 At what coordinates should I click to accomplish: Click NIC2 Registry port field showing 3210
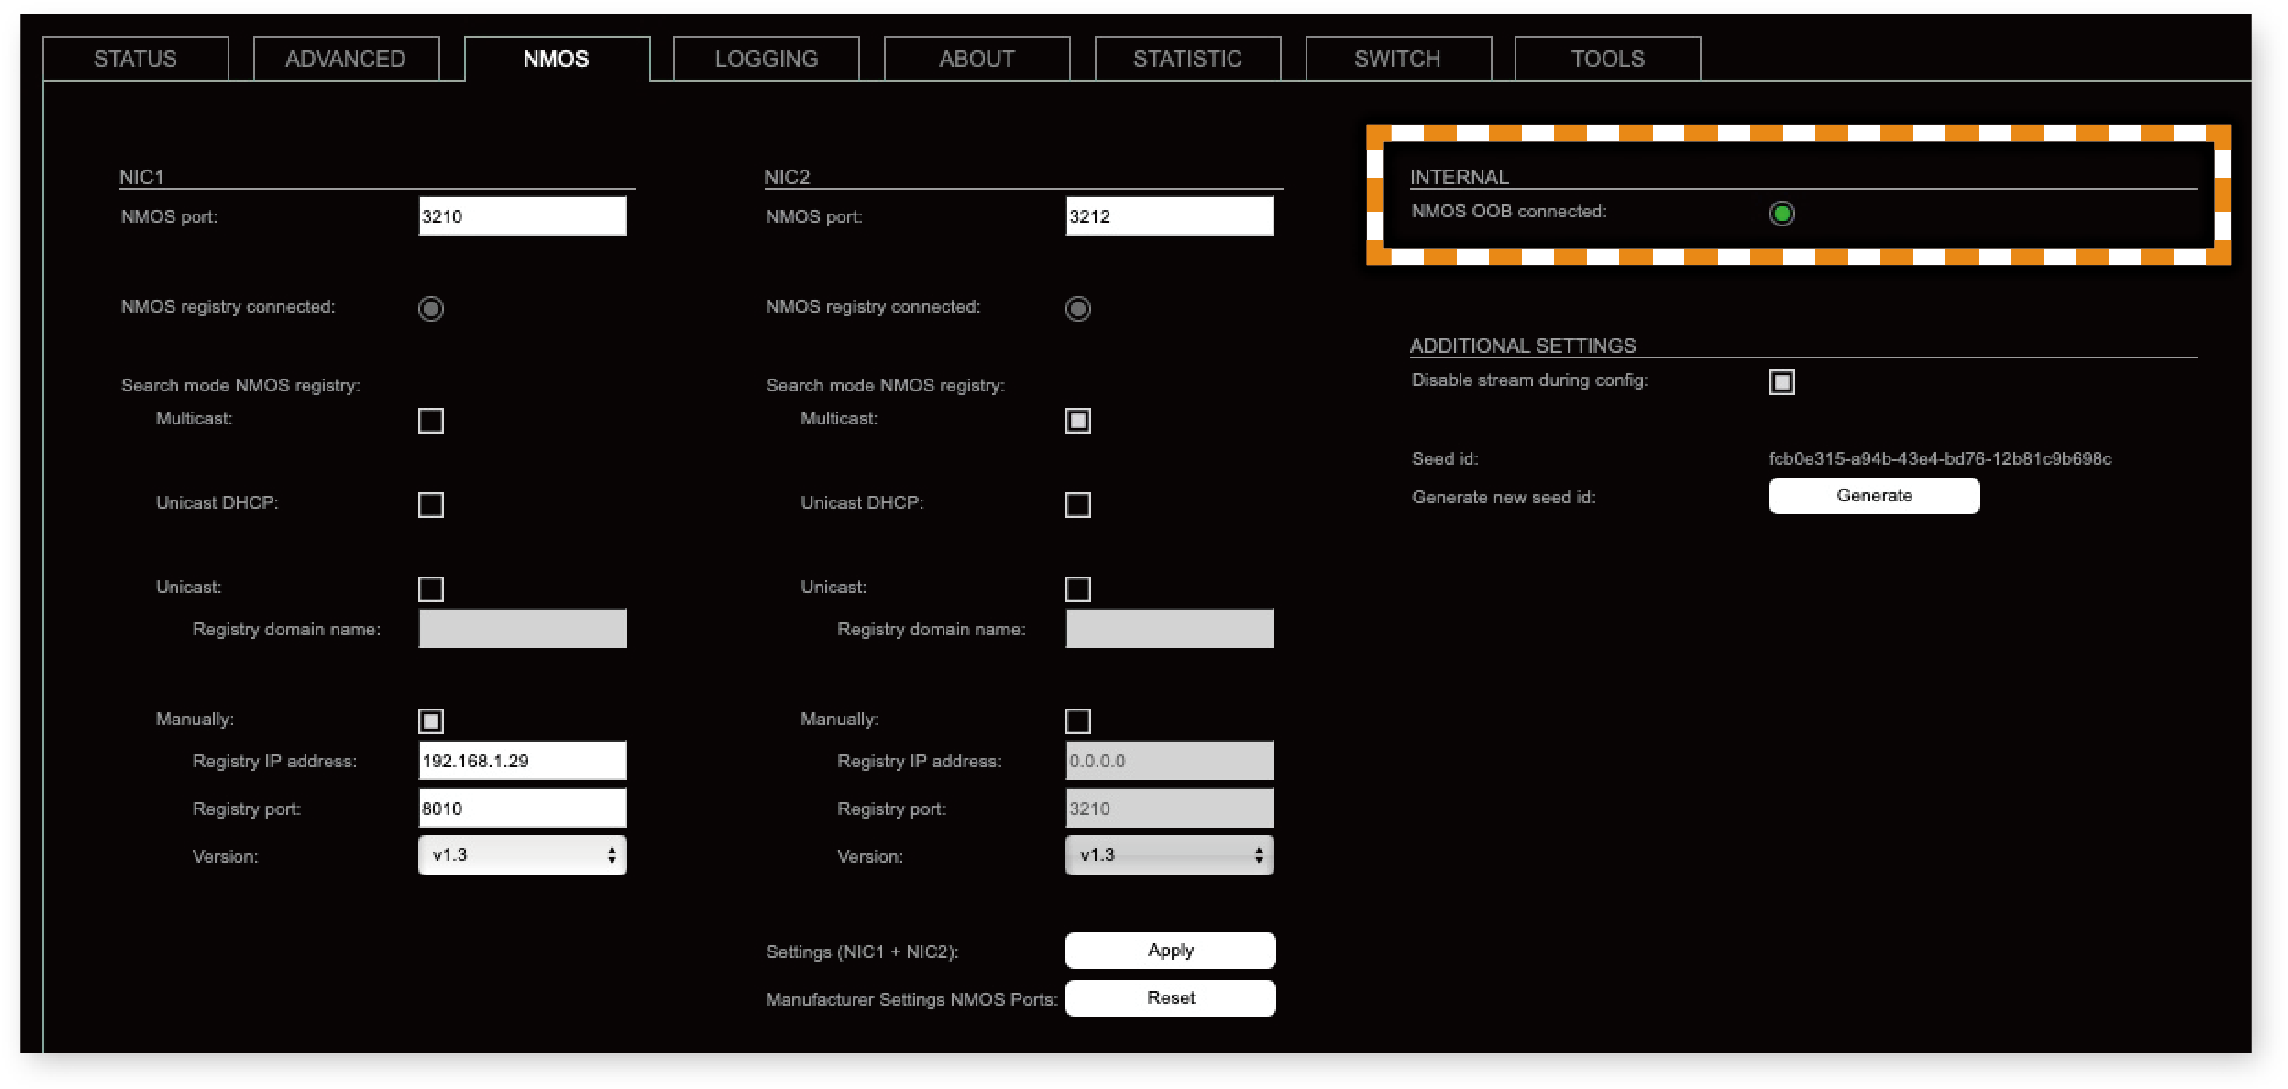1169,808
